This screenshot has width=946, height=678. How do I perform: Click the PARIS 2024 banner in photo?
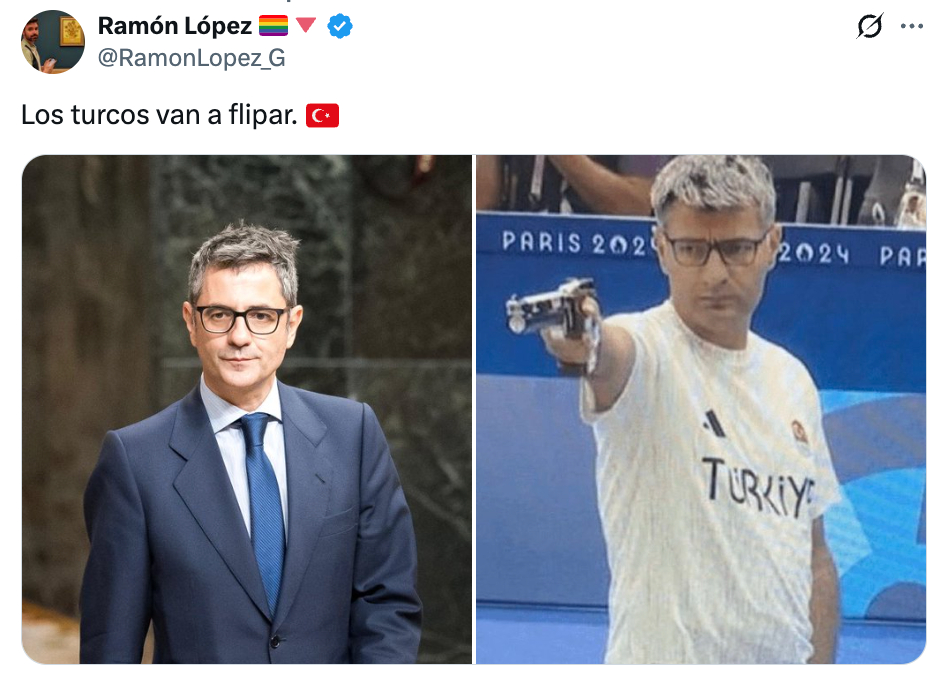tap(576, 243)
